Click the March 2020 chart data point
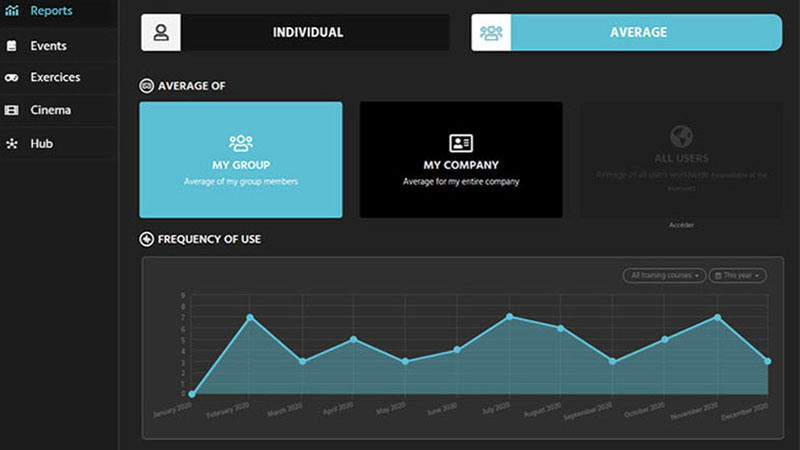800x450 pixels. pyautogui.click(x=303, y=361)
